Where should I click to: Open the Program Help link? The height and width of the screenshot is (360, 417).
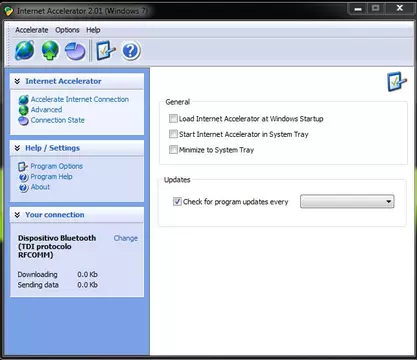[51, 177]
